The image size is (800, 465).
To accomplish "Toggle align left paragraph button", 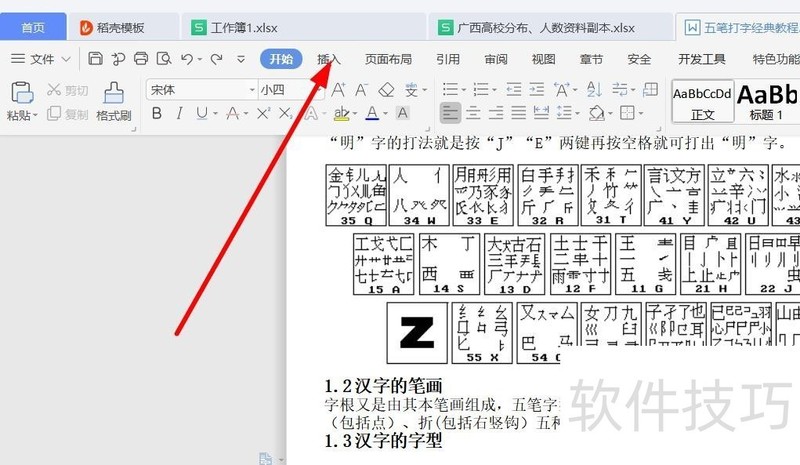I will pyautogui.click(x=451, y=113).
